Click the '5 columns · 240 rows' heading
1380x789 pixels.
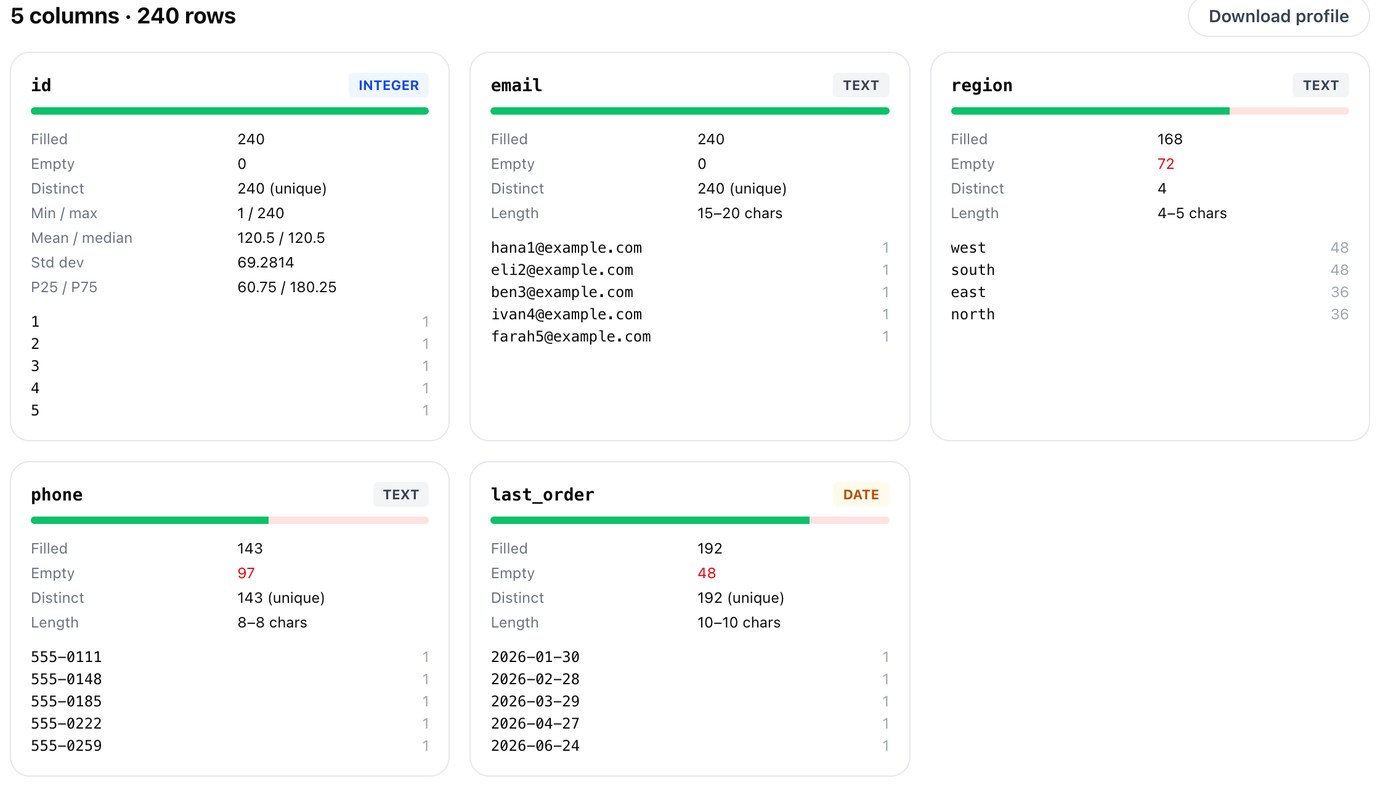[123, 16]
